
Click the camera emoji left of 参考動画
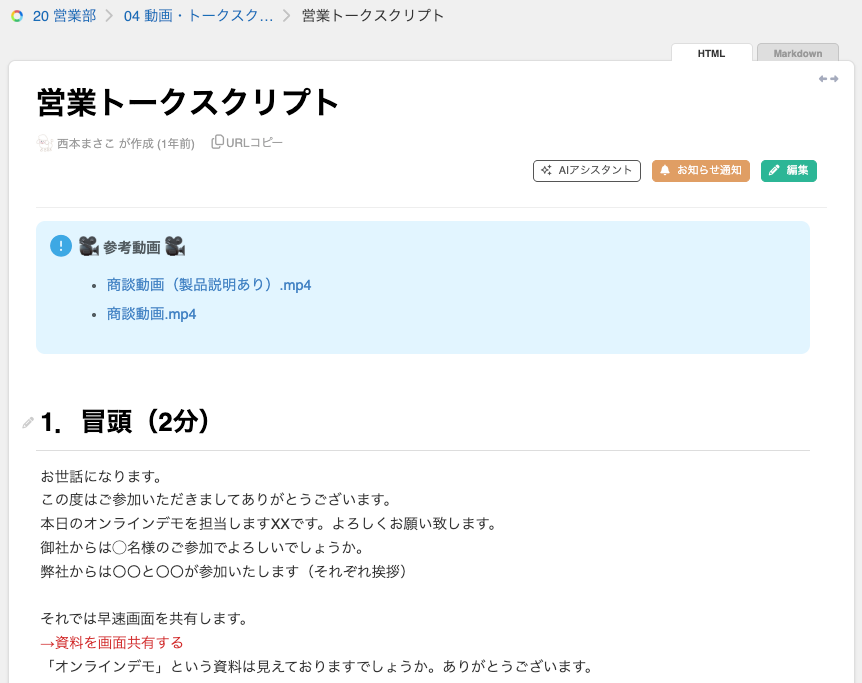[x=88, y=246]
